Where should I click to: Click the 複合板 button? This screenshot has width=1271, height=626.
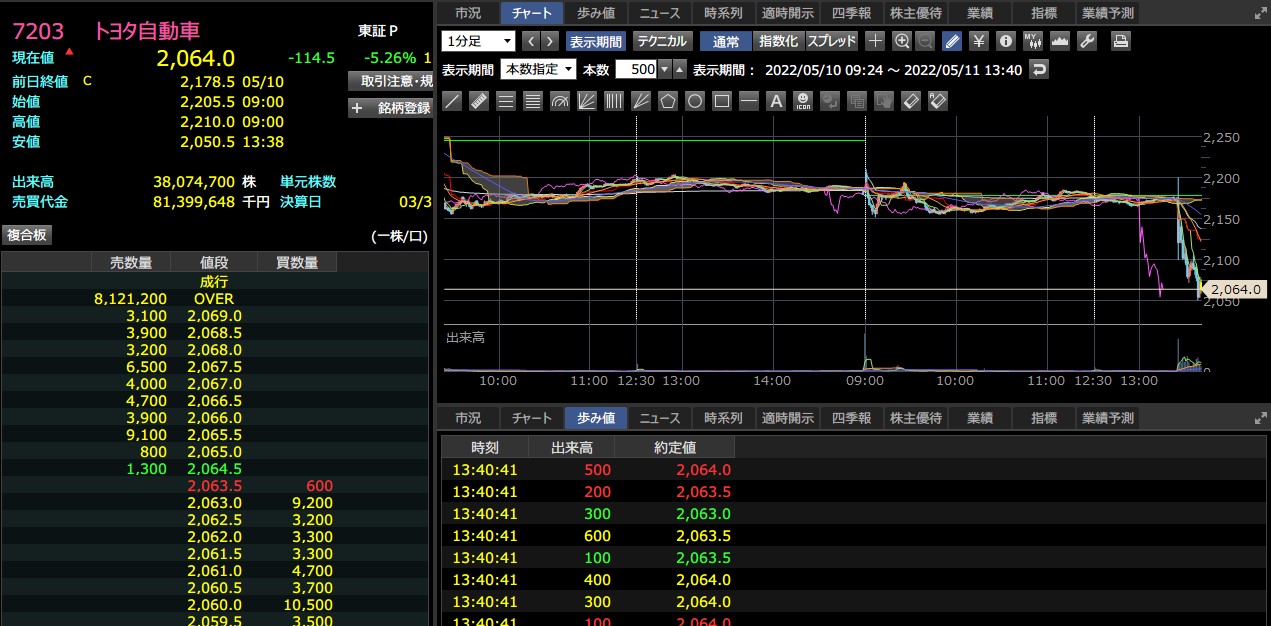(27, 235)
